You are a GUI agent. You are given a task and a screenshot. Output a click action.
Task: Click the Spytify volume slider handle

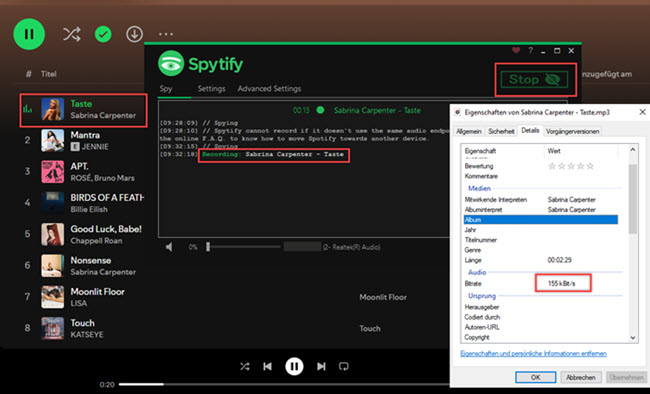[208, 247]
